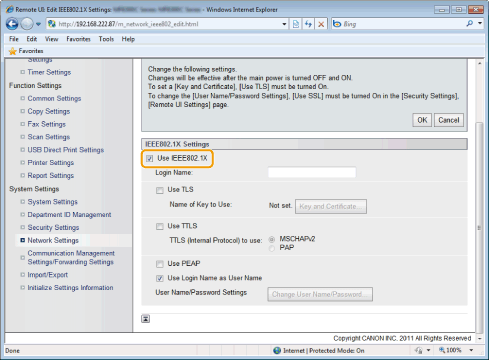Enable the Use TTLS checkbox
This screenshot has width=489, height=360.
(160, 227)
